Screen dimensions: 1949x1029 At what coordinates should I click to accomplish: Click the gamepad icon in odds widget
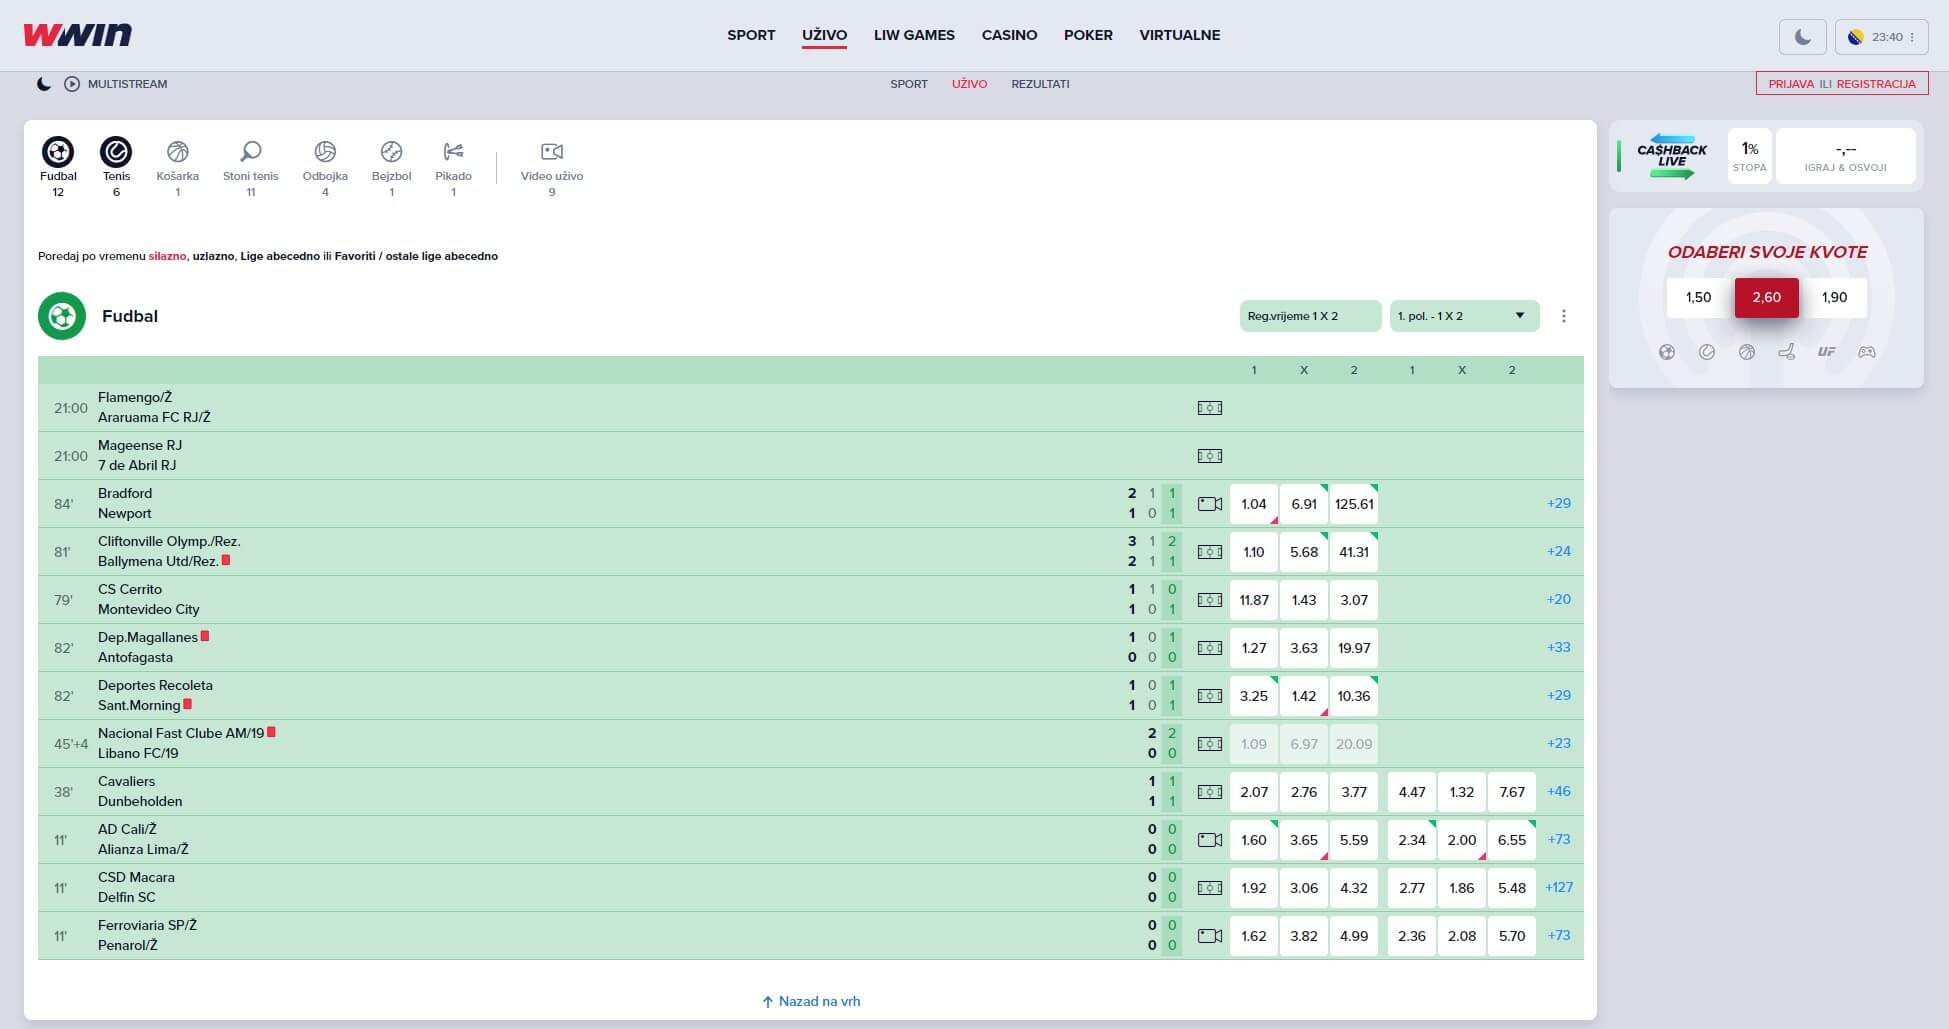(x=1867, y=352)
